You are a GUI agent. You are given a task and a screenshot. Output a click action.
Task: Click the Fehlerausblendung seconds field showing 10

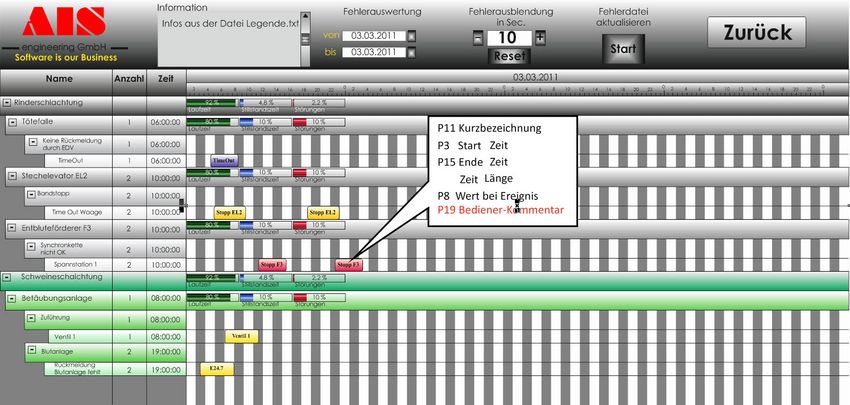(509, 38)
